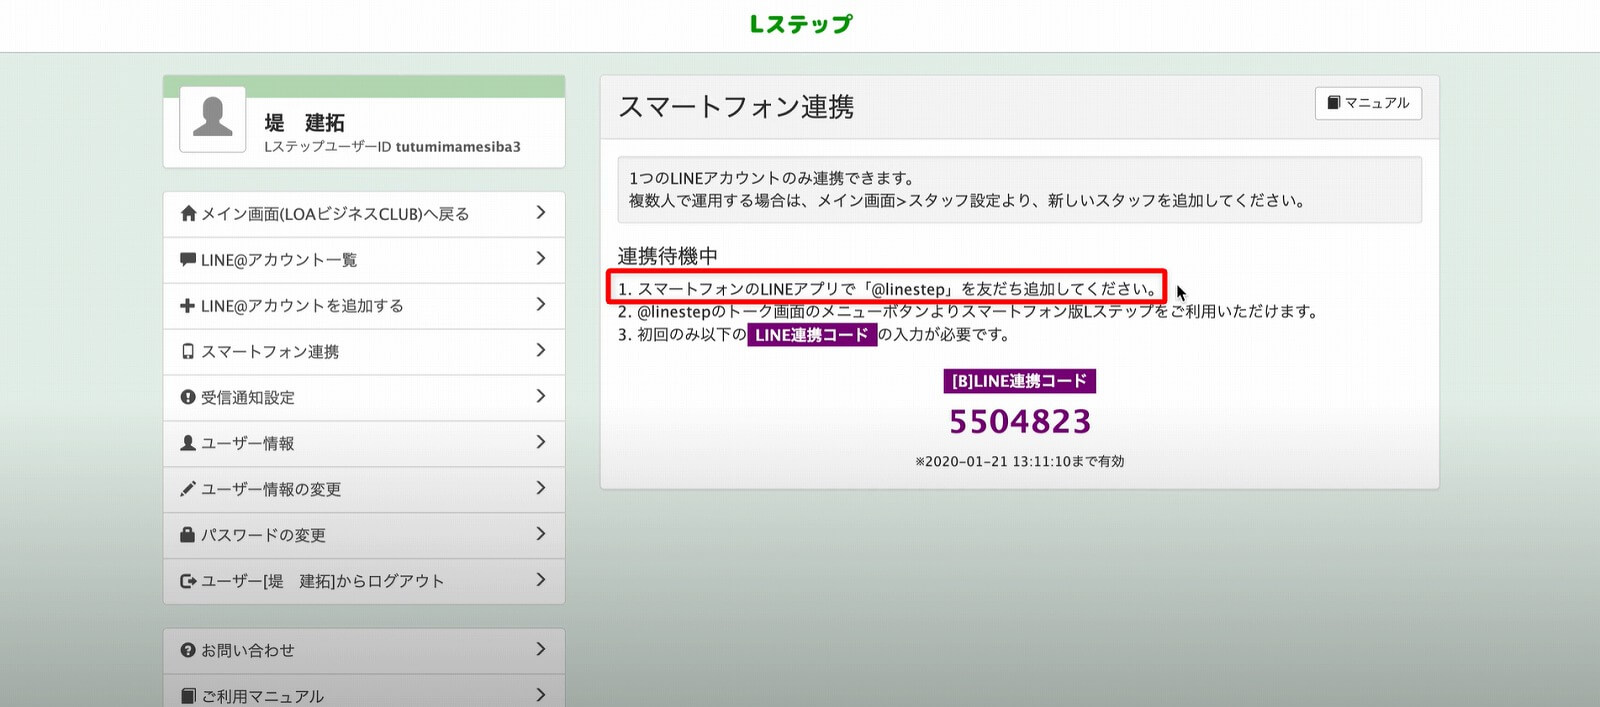Click step 1 @linestep friend-add instruction
This screenshot has height=707, width=1600.
tap(887, 289)
